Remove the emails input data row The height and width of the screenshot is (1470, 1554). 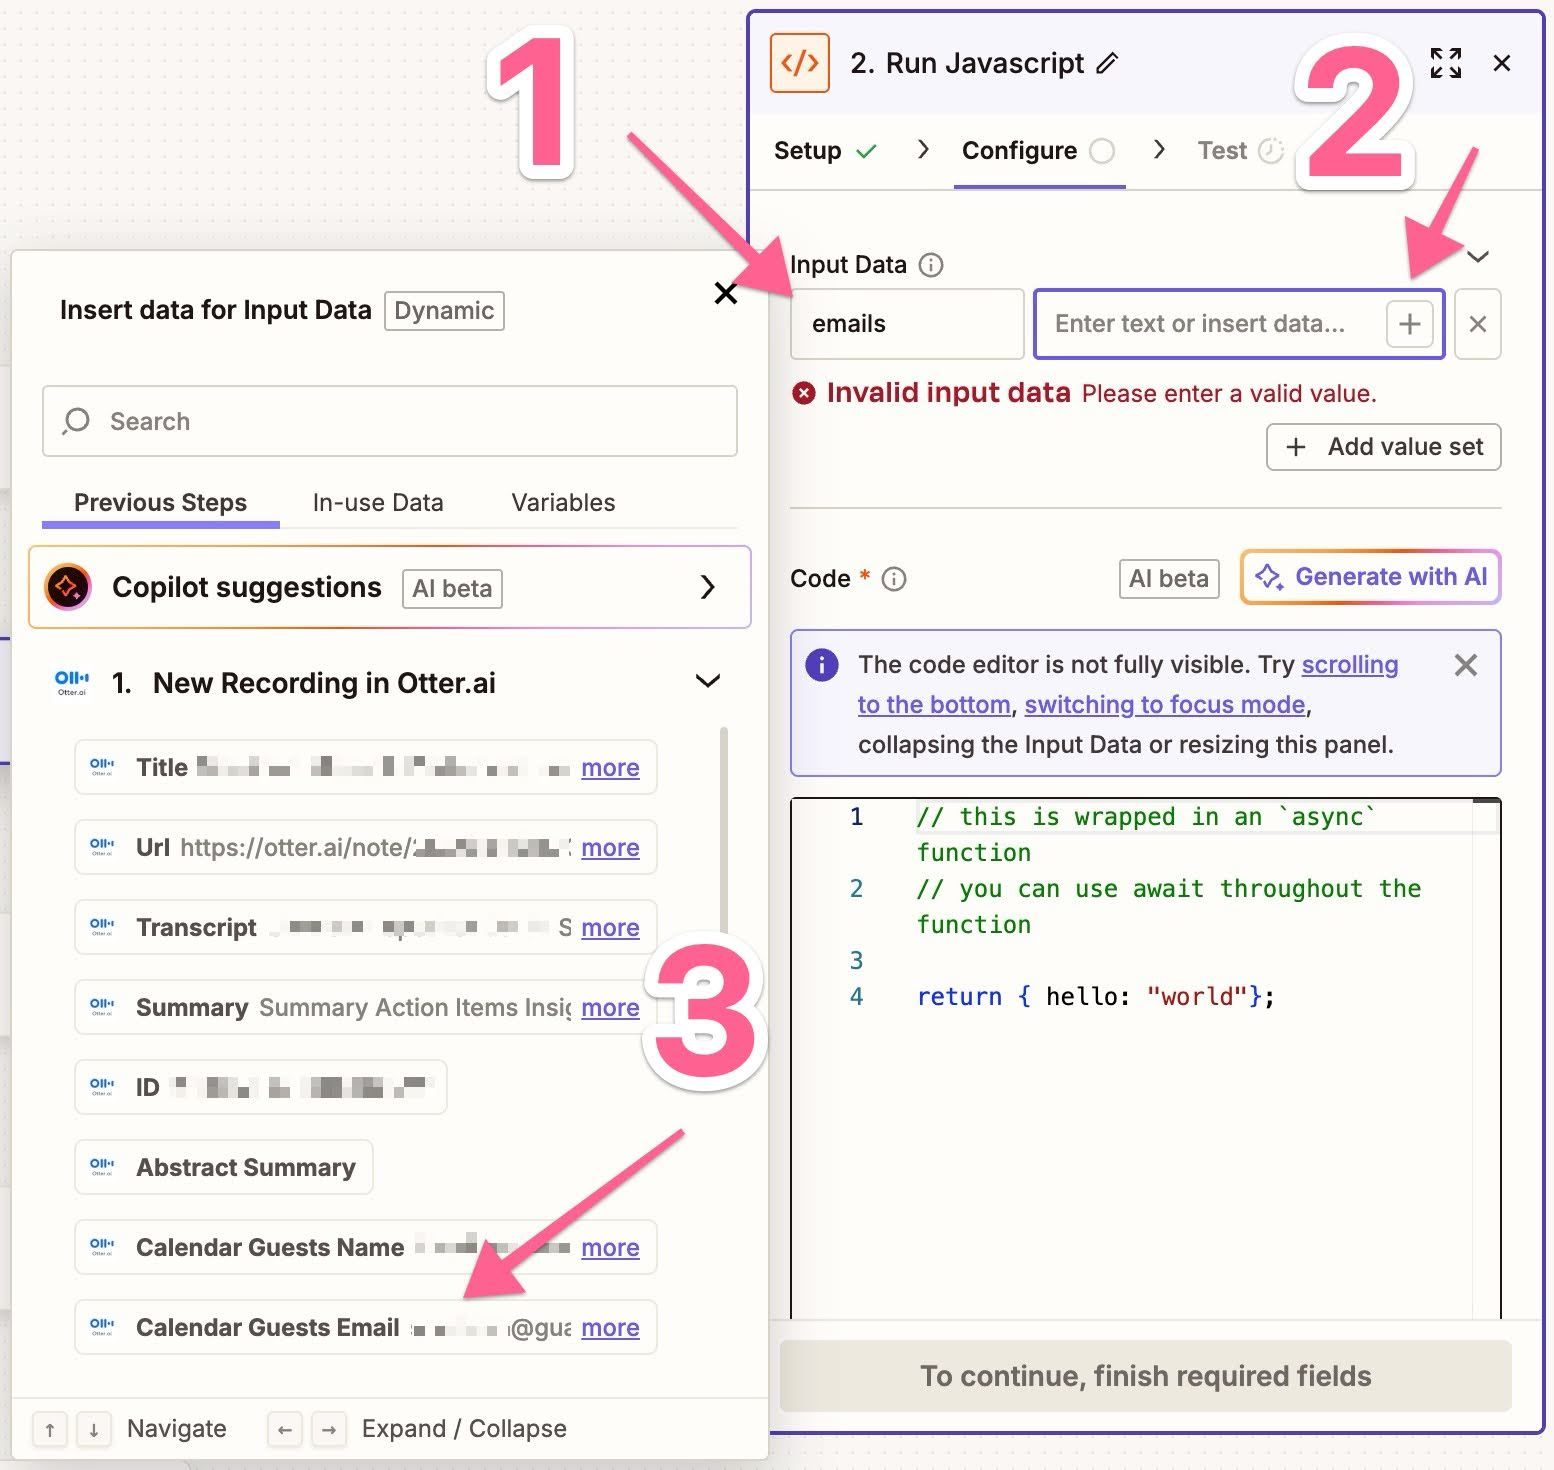(x=1477, y=324)
